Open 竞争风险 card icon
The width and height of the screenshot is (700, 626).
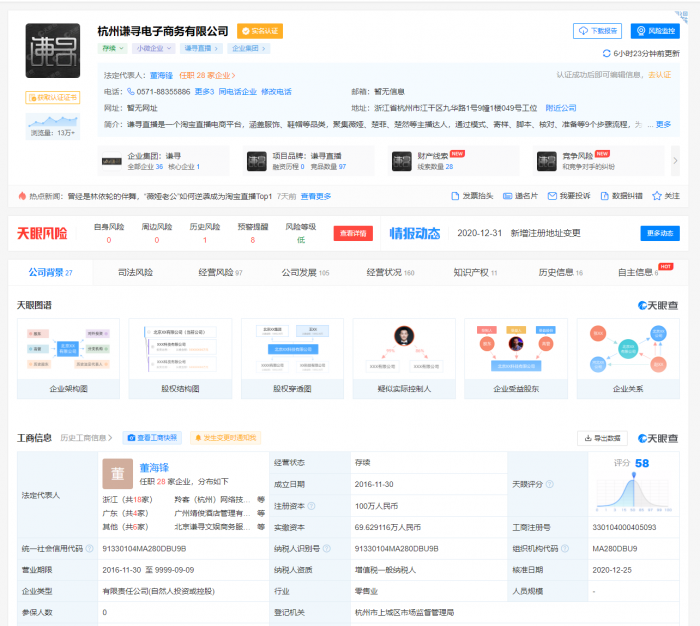coord(547,161)
